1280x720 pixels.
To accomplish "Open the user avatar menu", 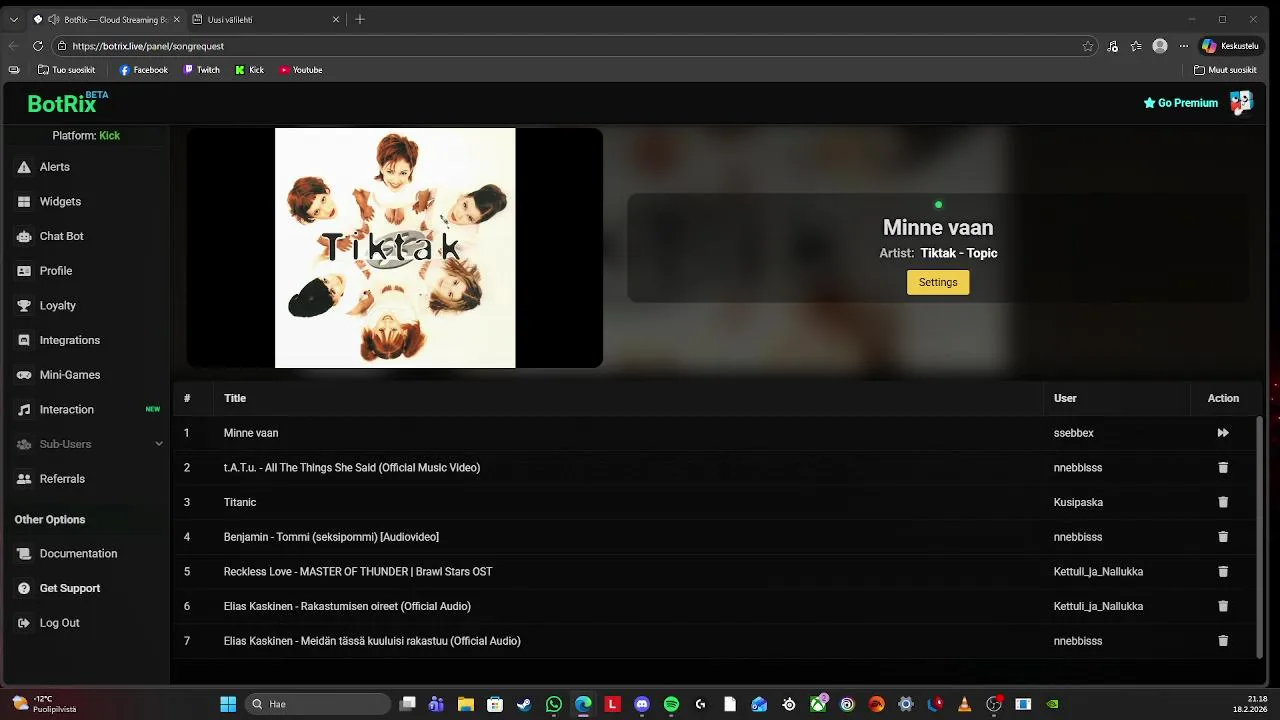I will [x=1241, y=102].
